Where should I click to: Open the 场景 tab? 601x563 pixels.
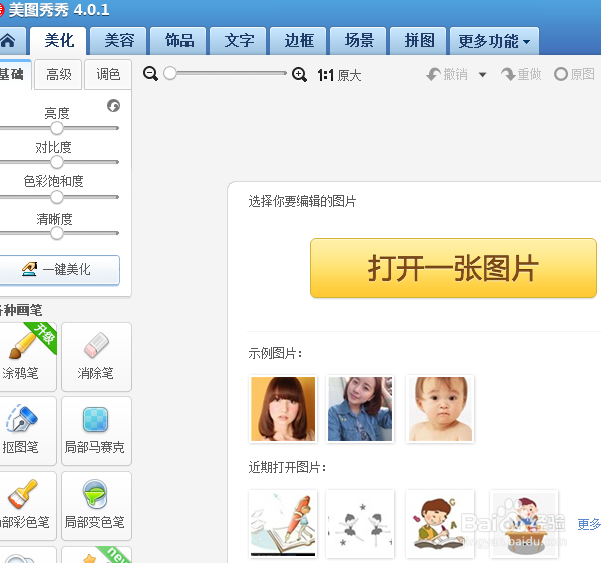[358, 41]
